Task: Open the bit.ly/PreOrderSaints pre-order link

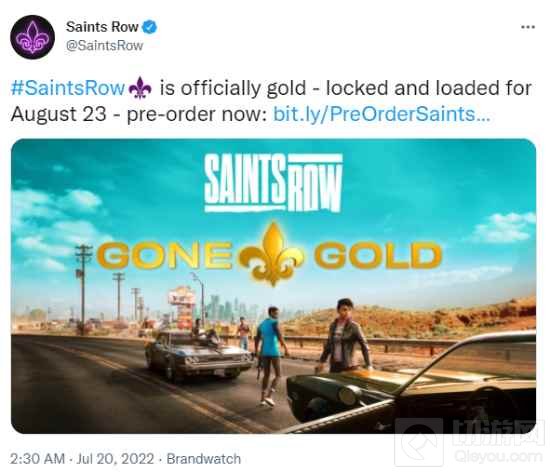Action: click(x=382, y=114)
